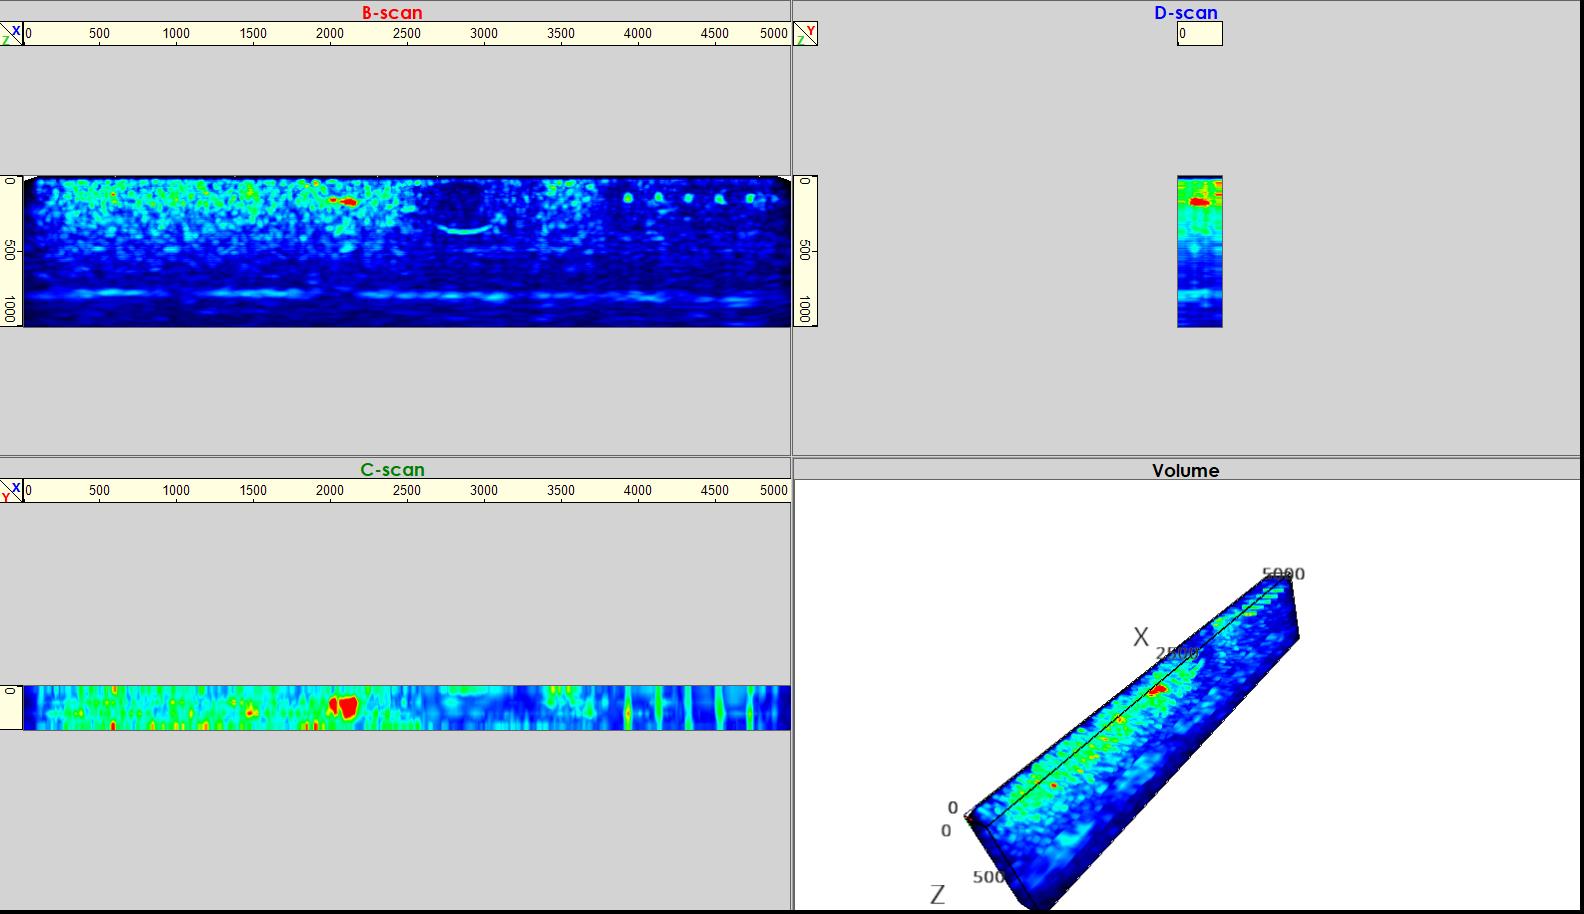The image size is (1584, 914).
Task: Pick the large red blob in C-scan
Action: [345, 707]
